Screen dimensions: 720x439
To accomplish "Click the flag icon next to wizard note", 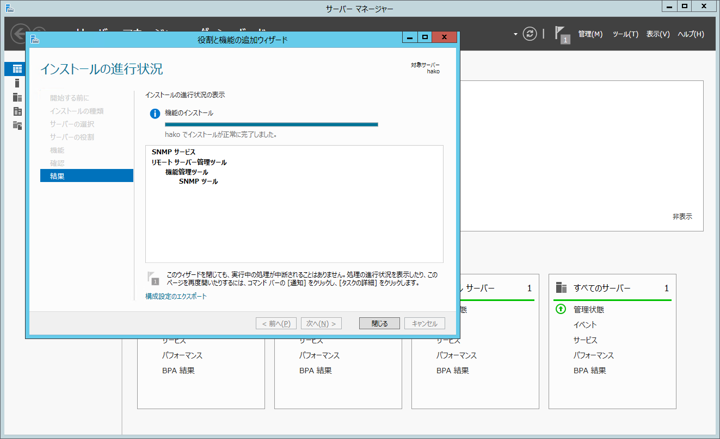I will tap(153, 278).
